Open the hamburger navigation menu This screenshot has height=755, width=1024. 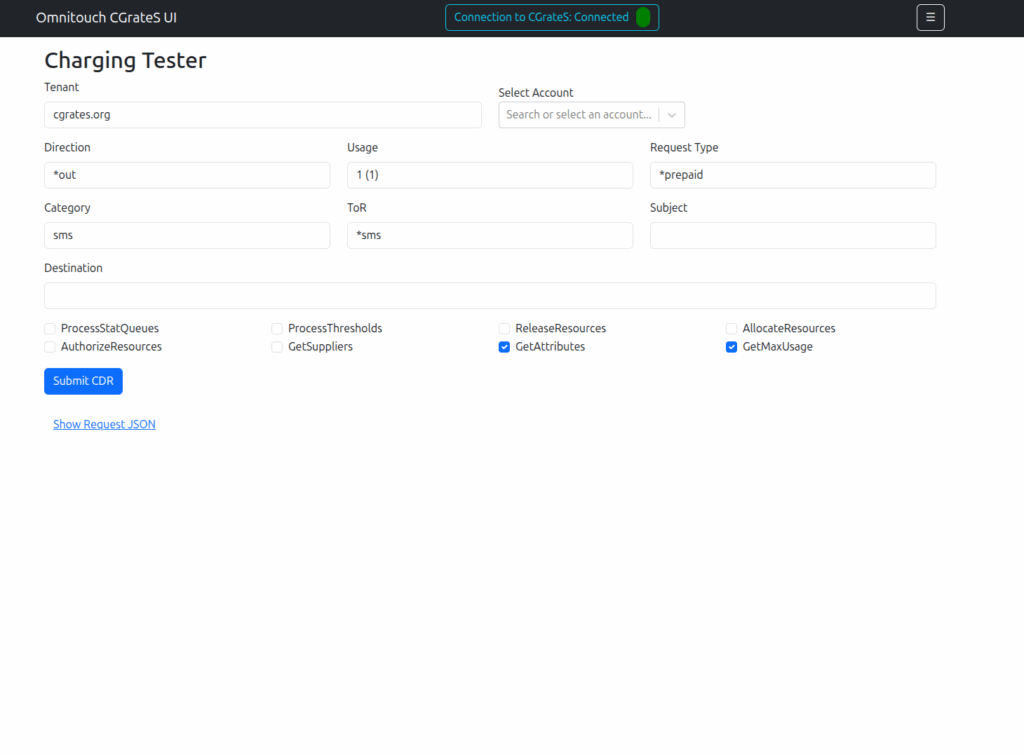tap(930, 17)
